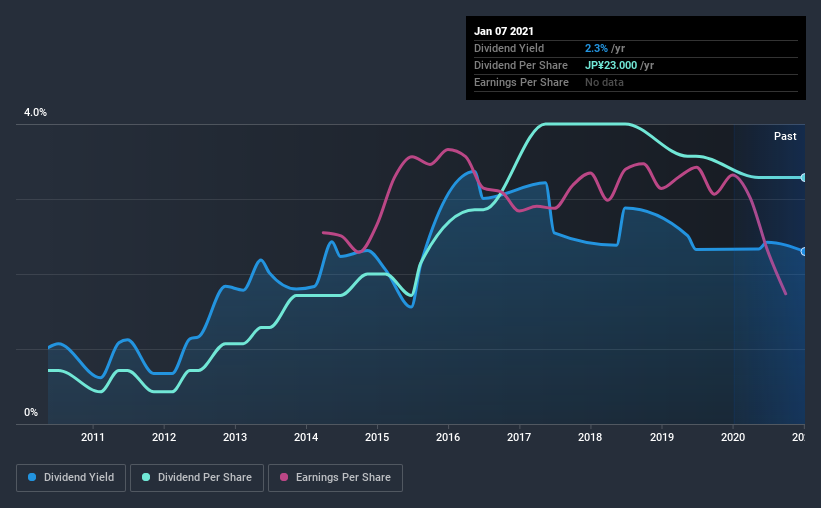Click the tooltip Dividend Yield row label
The width and height of the screenshot is (821, 508).
tap(509, 49)
